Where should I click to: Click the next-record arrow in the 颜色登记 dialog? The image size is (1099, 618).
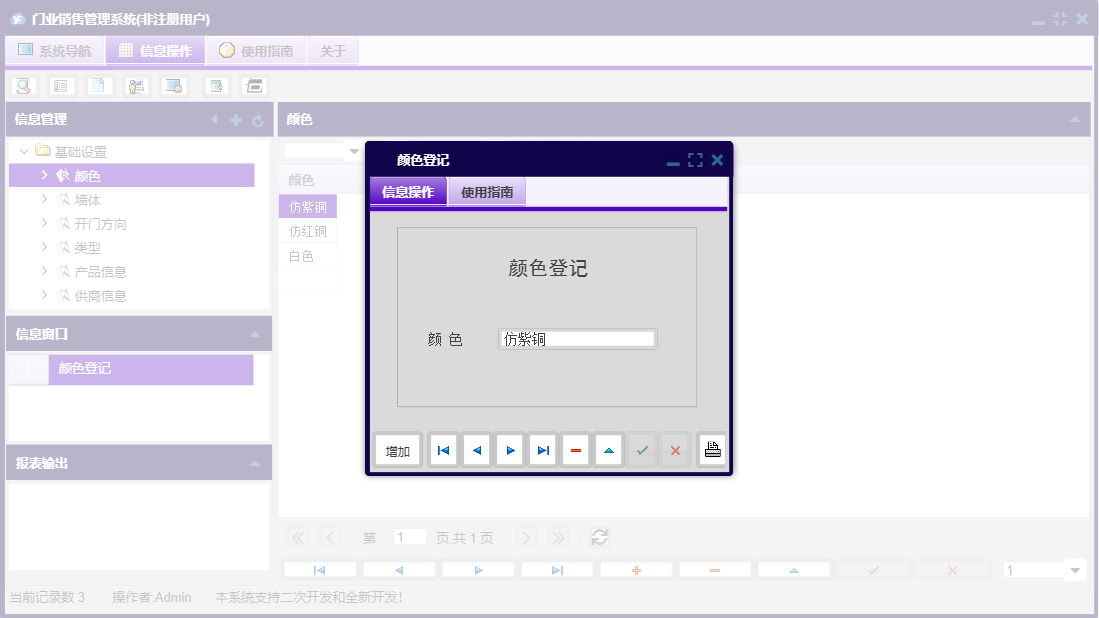point(510,450)
